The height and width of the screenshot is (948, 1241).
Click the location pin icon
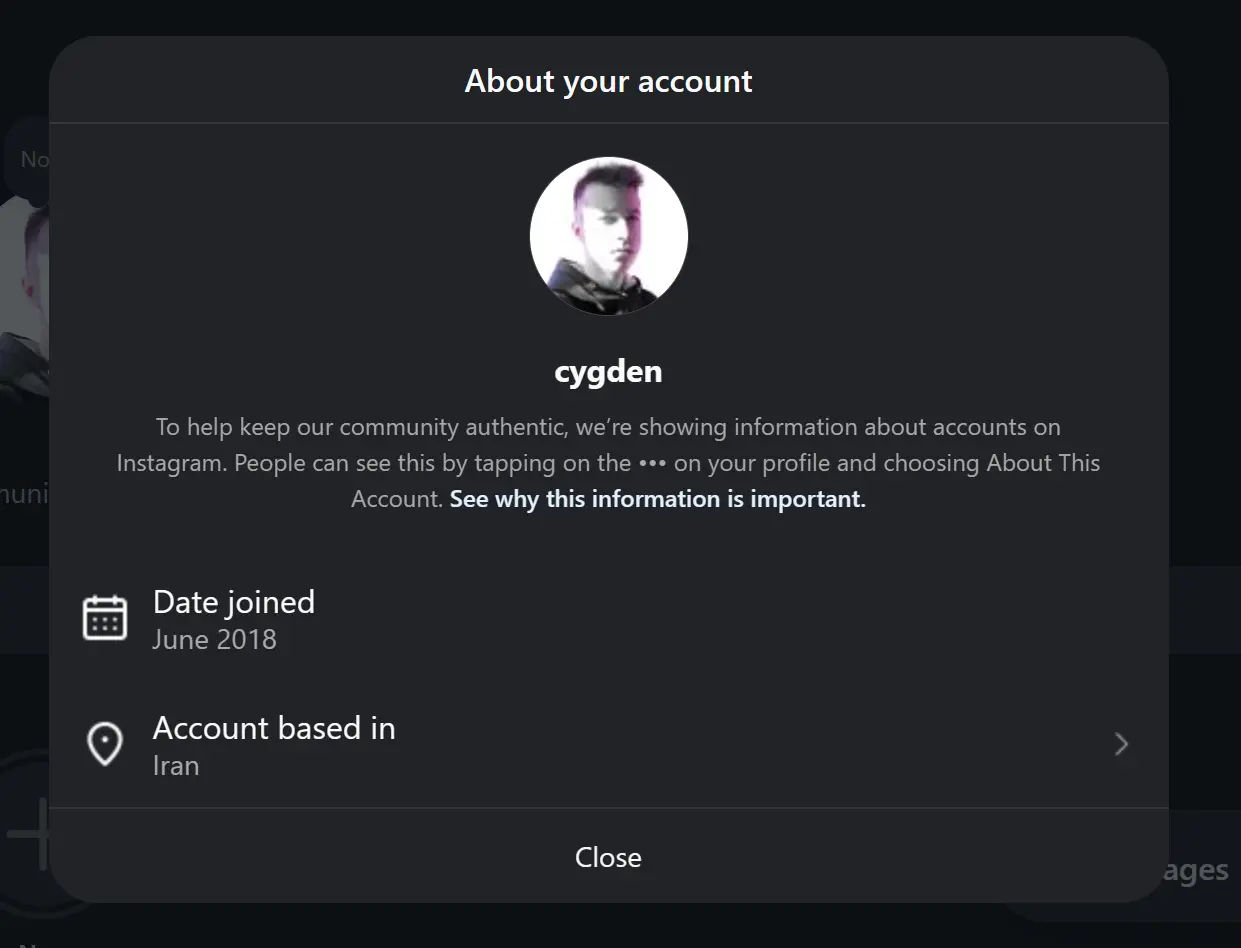[x=105, y=744]
